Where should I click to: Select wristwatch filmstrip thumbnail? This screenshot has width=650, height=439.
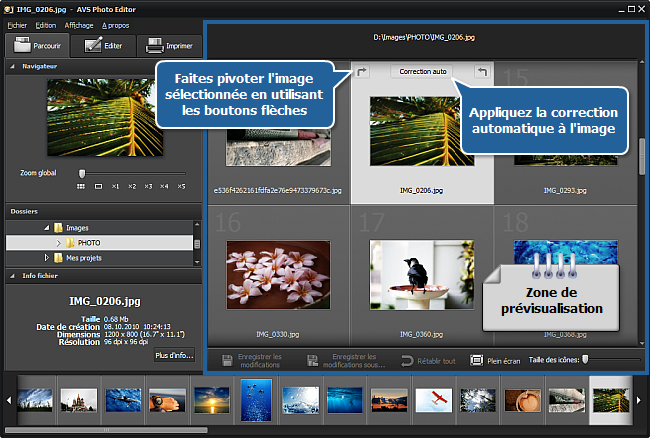point(167,400)
